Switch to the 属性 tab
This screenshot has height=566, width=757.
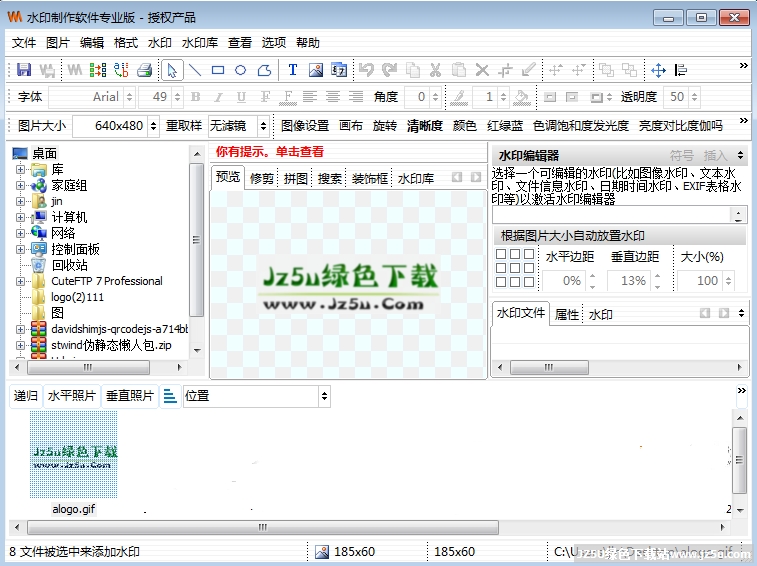tap(566, 315)
